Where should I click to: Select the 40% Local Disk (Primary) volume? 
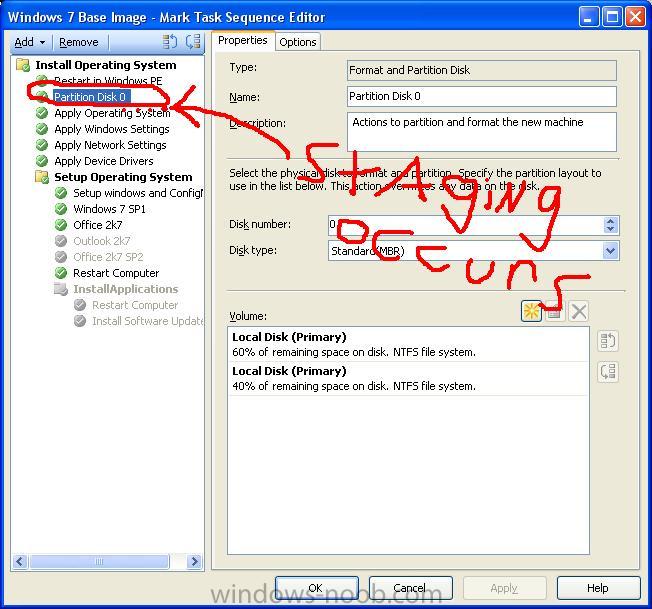click(x=408, y=379)
